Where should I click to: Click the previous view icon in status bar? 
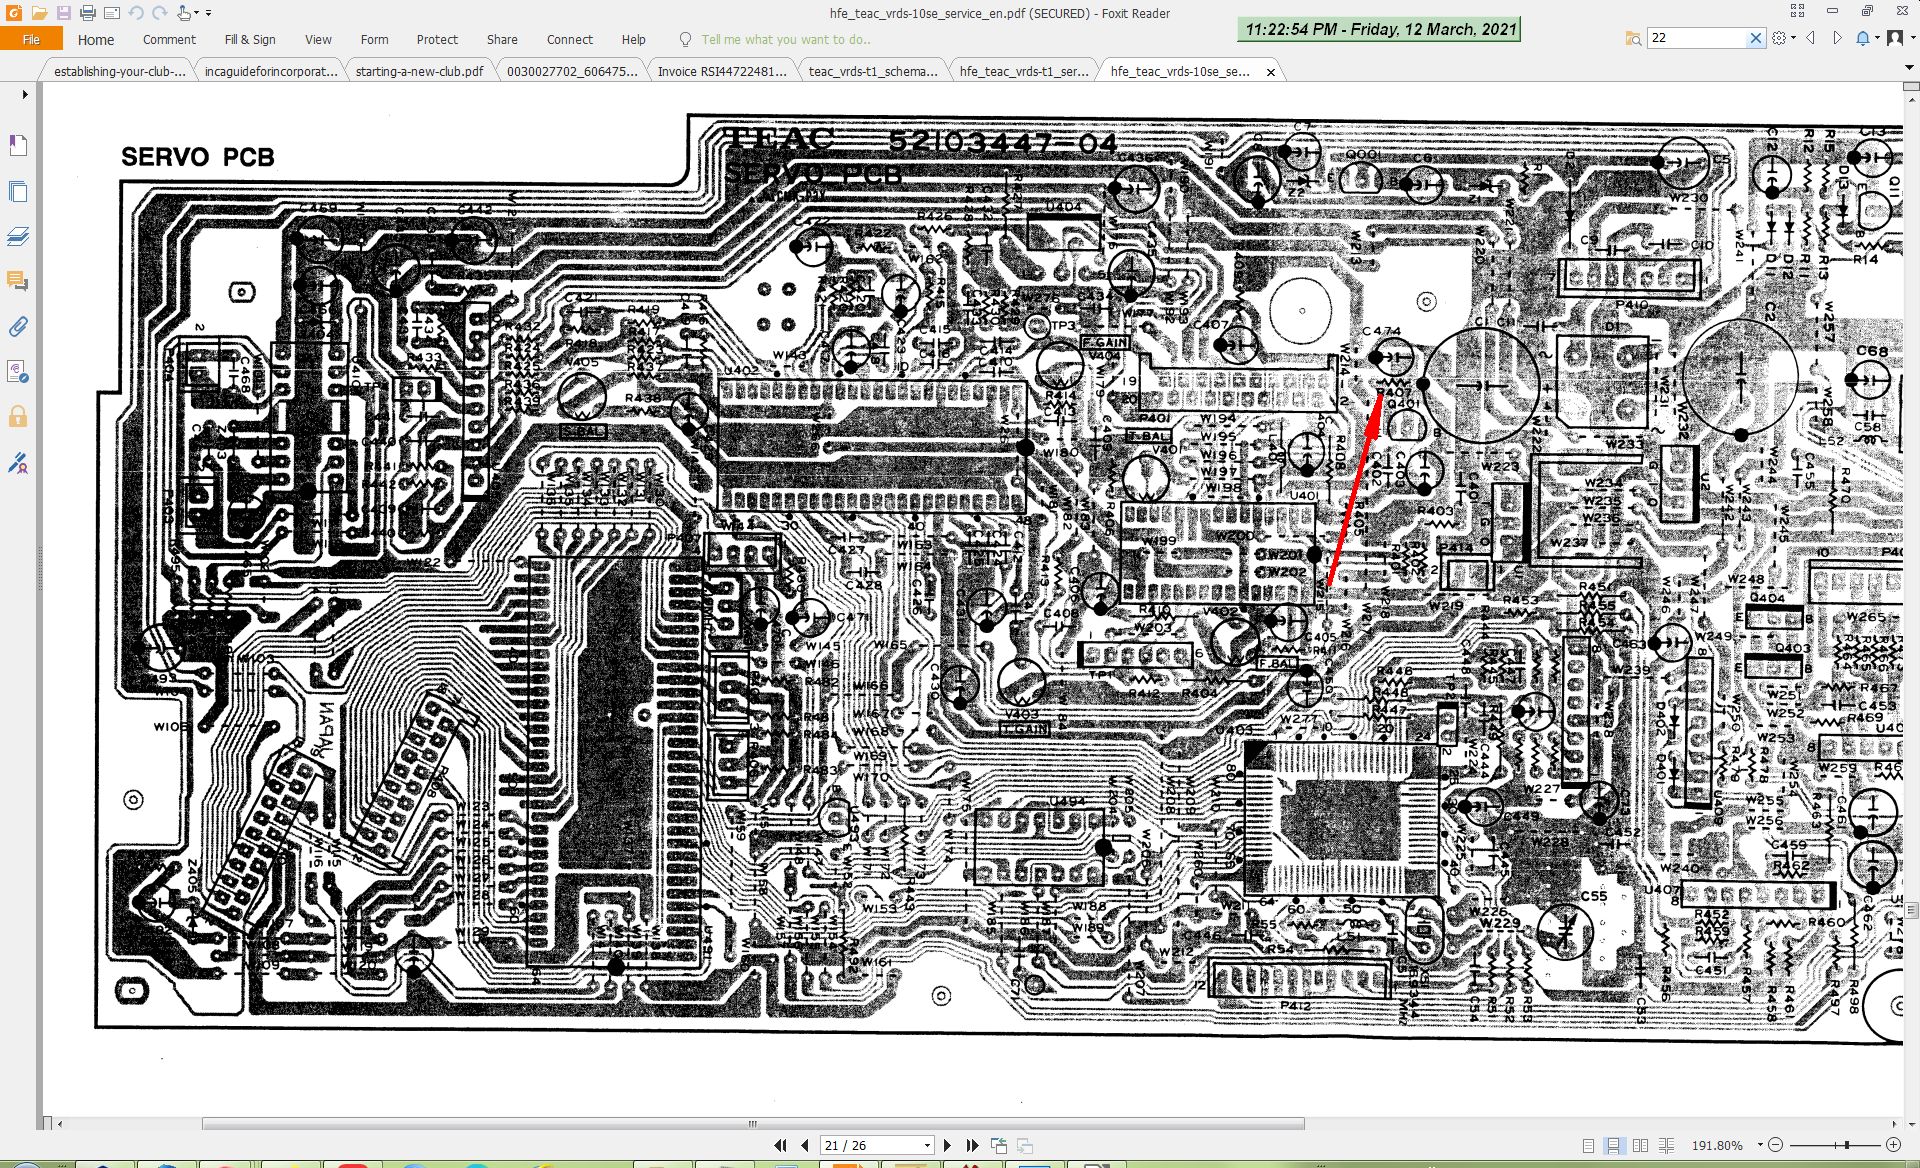[x=998, y=1145]
